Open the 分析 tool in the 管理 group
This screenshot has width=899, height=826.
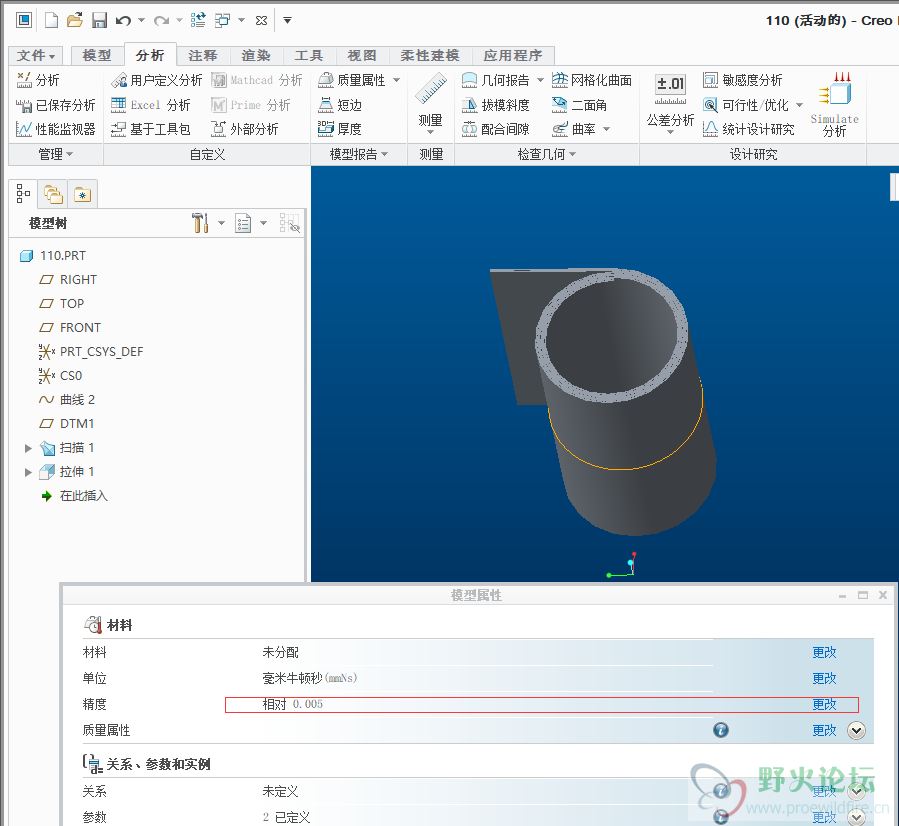click(x=38, y=80)
